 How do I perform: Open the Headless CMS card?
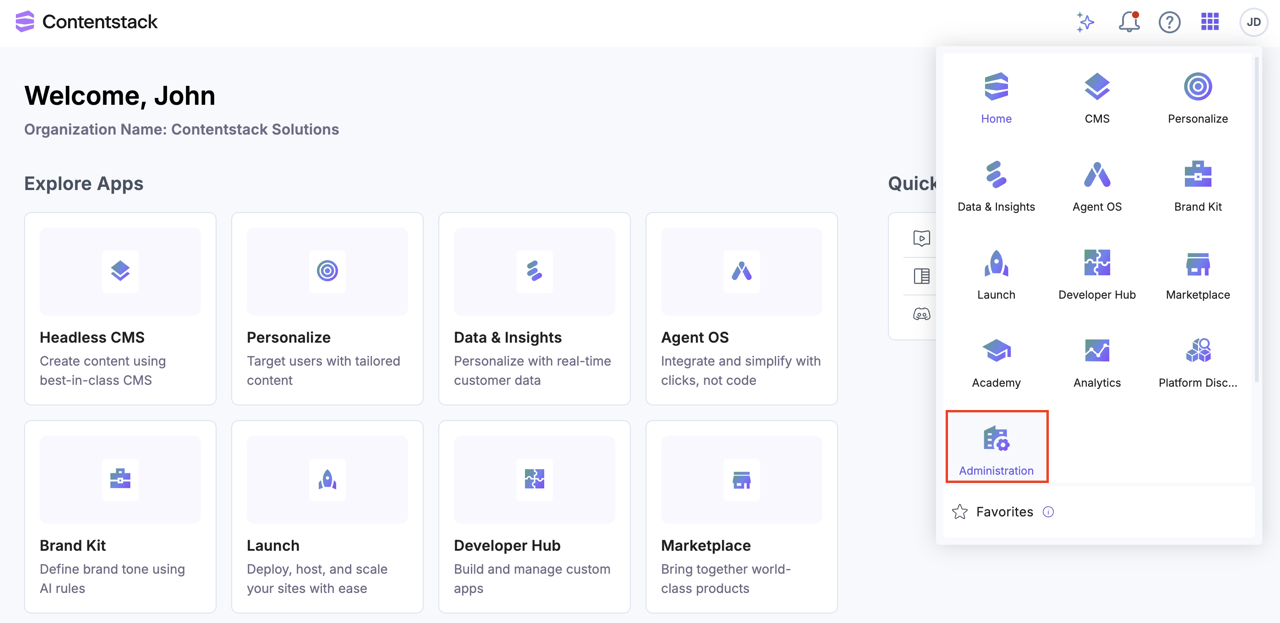(x=120, y=308)
